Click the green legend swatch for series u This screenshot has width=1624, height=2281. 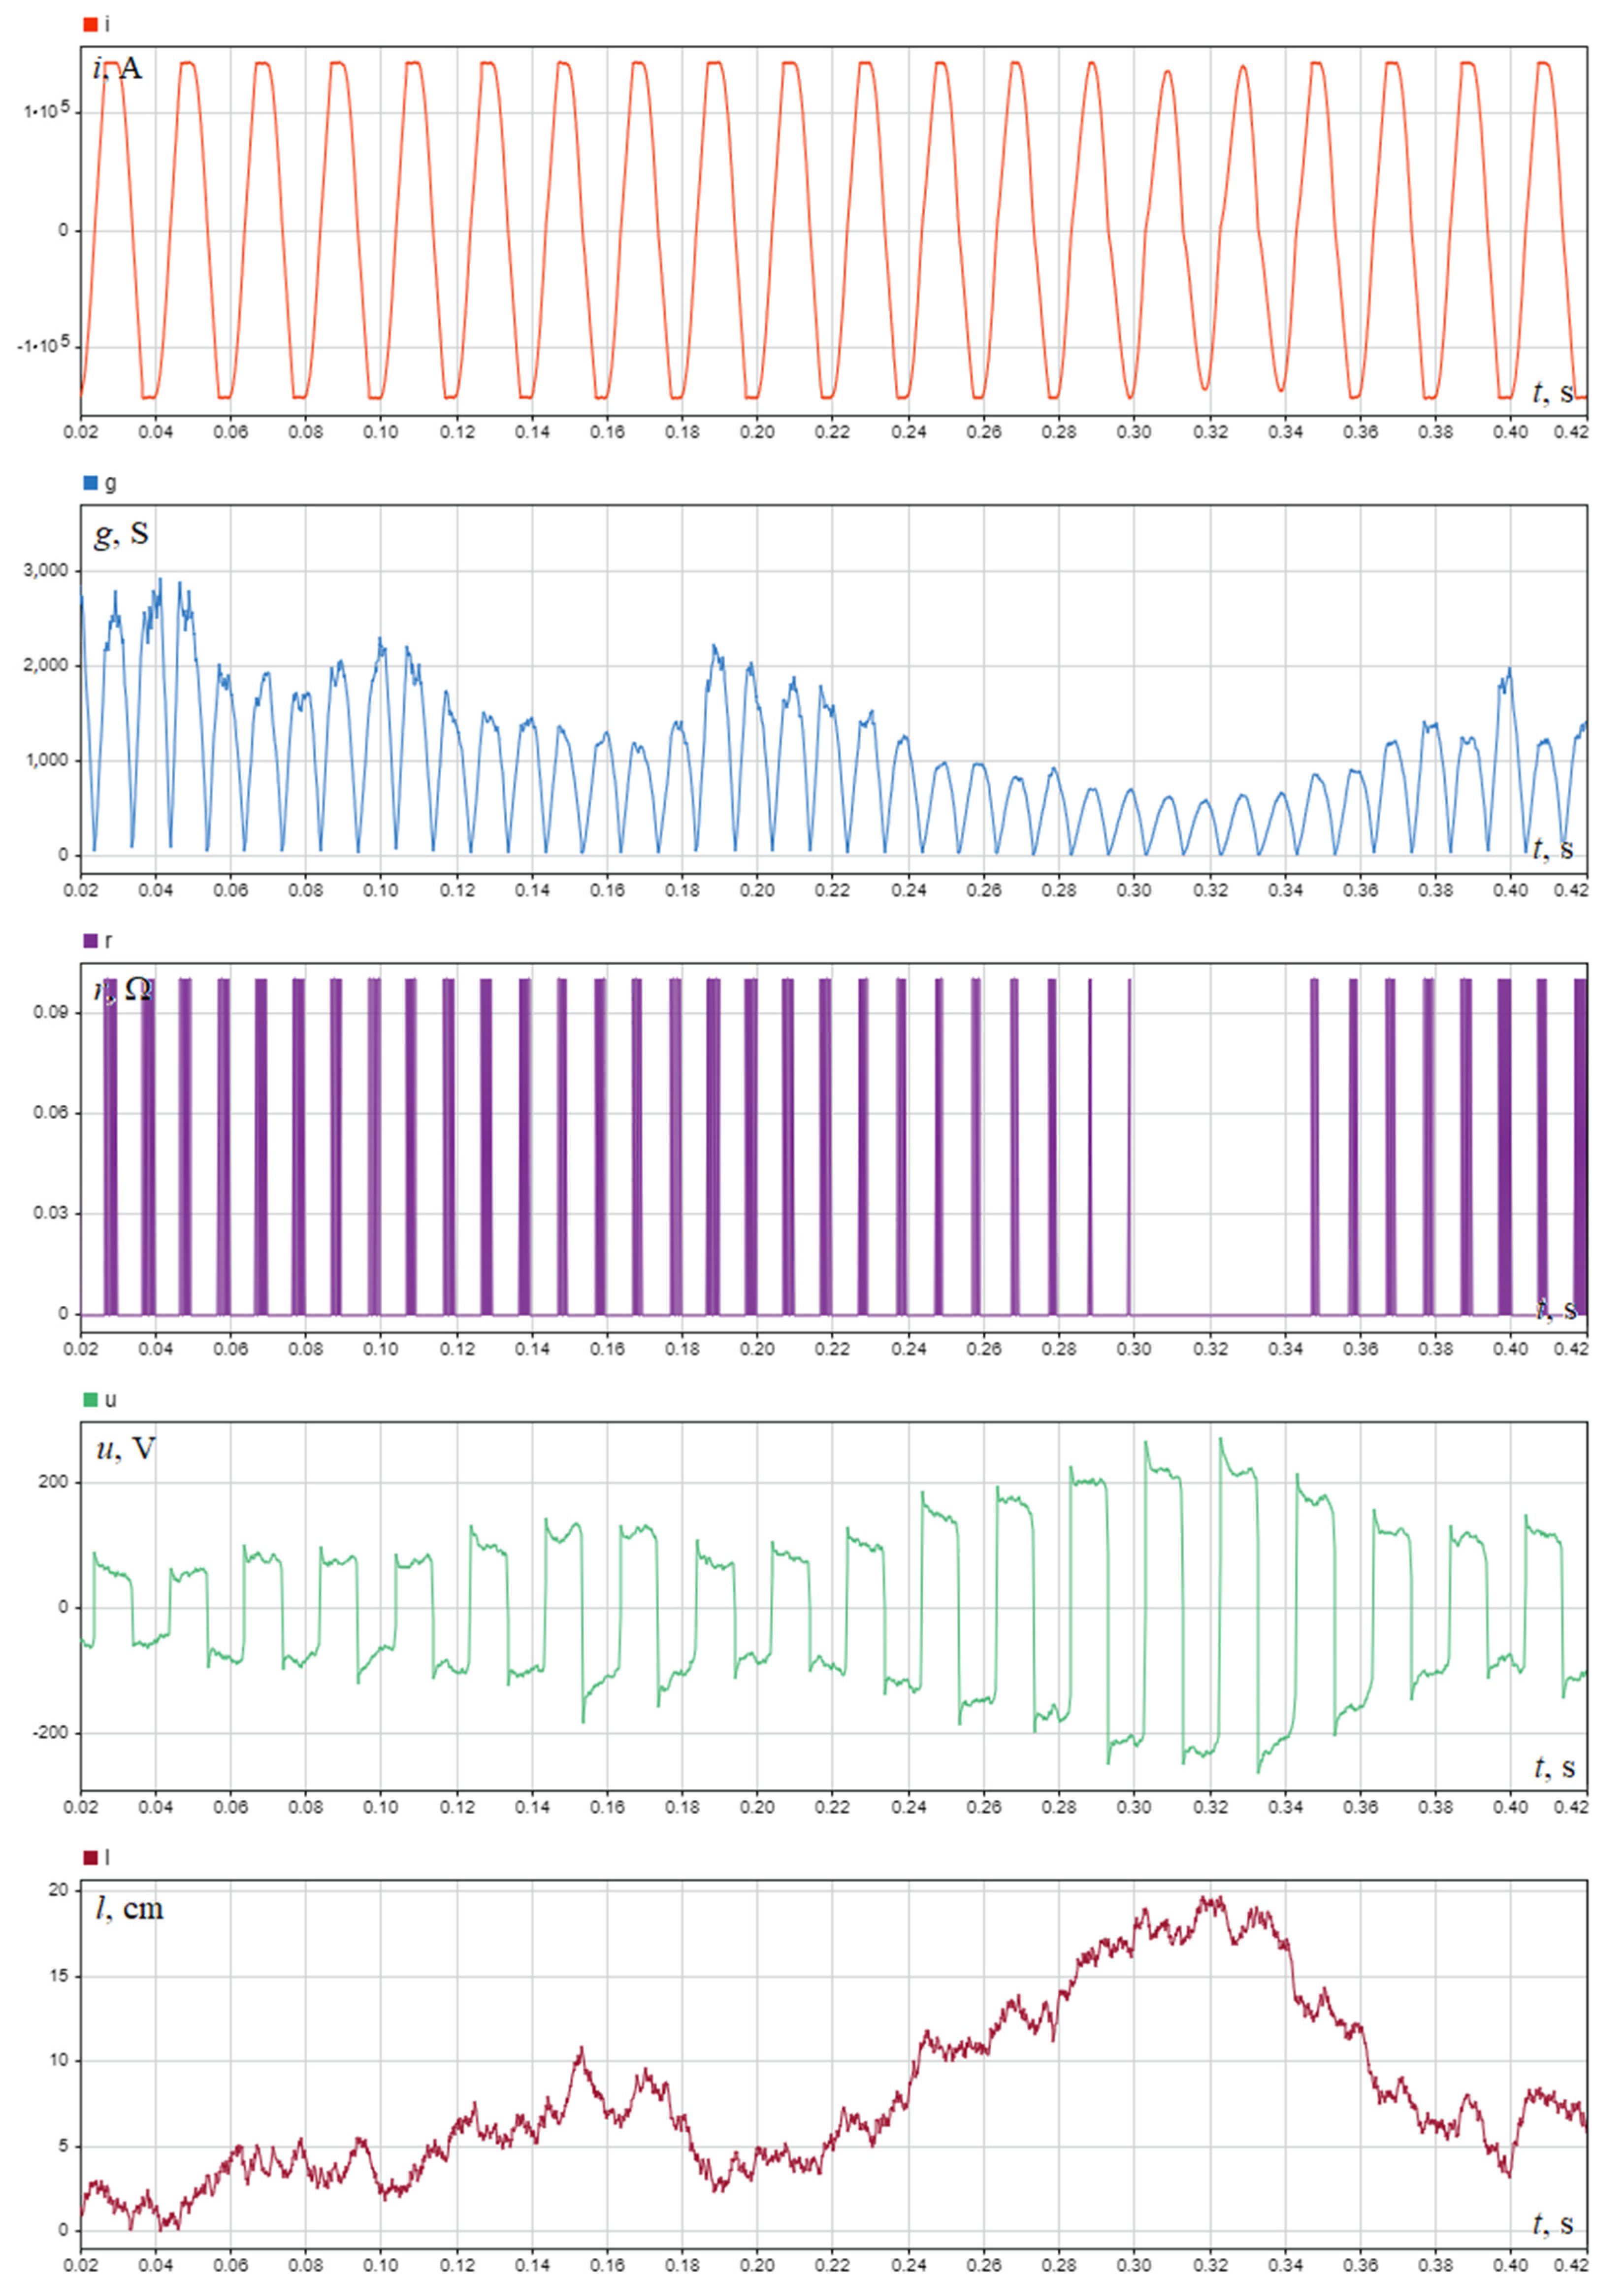point(91,1400)
